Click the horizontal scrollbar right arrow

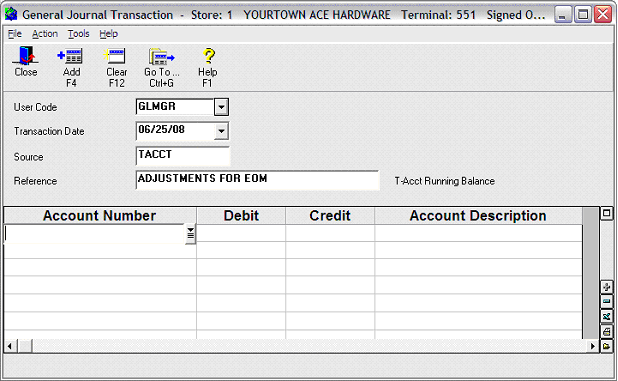click(x=592, y=346)
